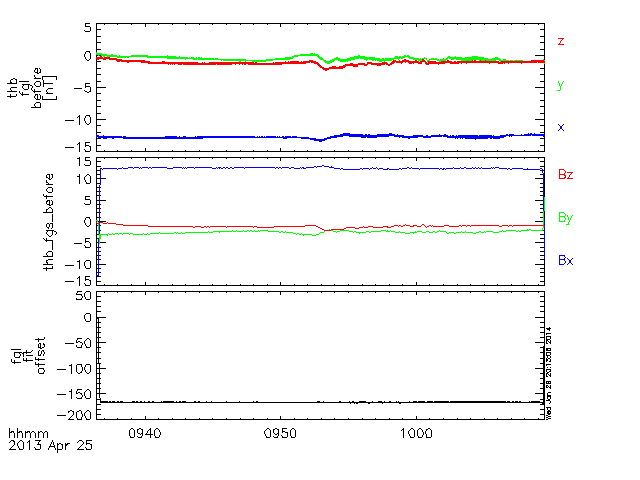This screenshot has height=480, width=640.
Task: Click the '2013 Apr 25' date label
Action: [x=50, y=445]
